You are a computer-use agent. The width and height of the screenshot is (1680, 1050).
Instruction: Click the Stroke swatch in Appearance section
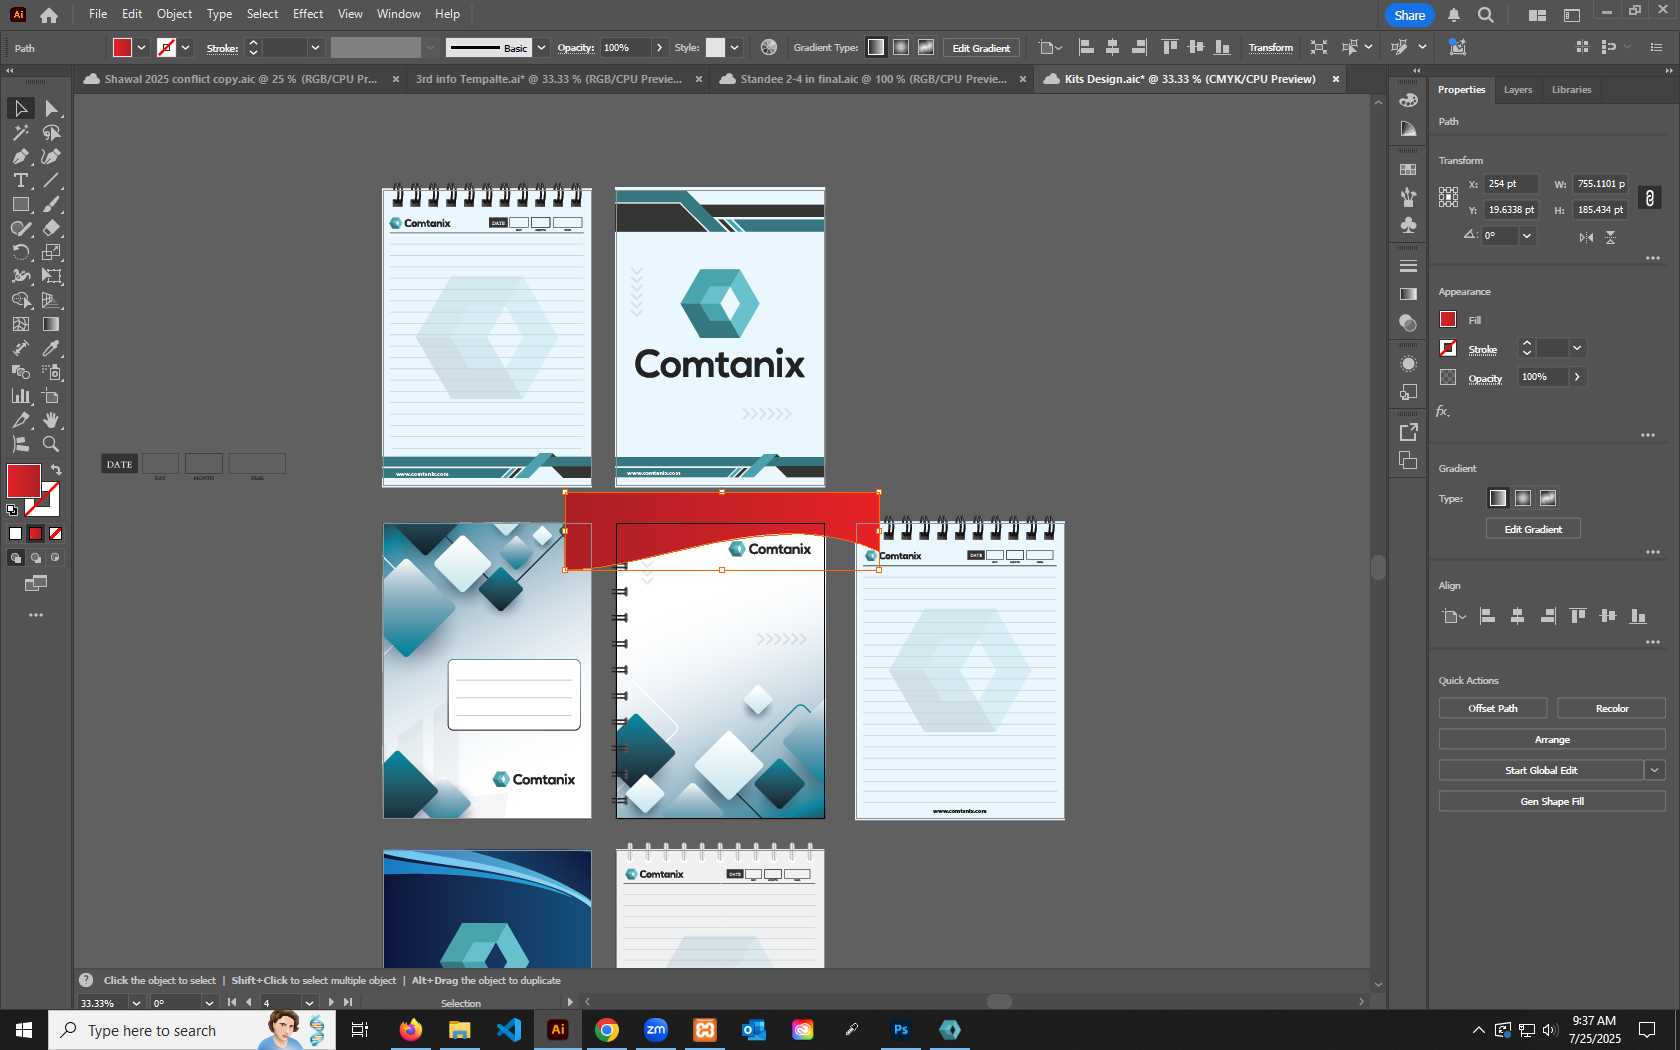(x=1448, y=348)
